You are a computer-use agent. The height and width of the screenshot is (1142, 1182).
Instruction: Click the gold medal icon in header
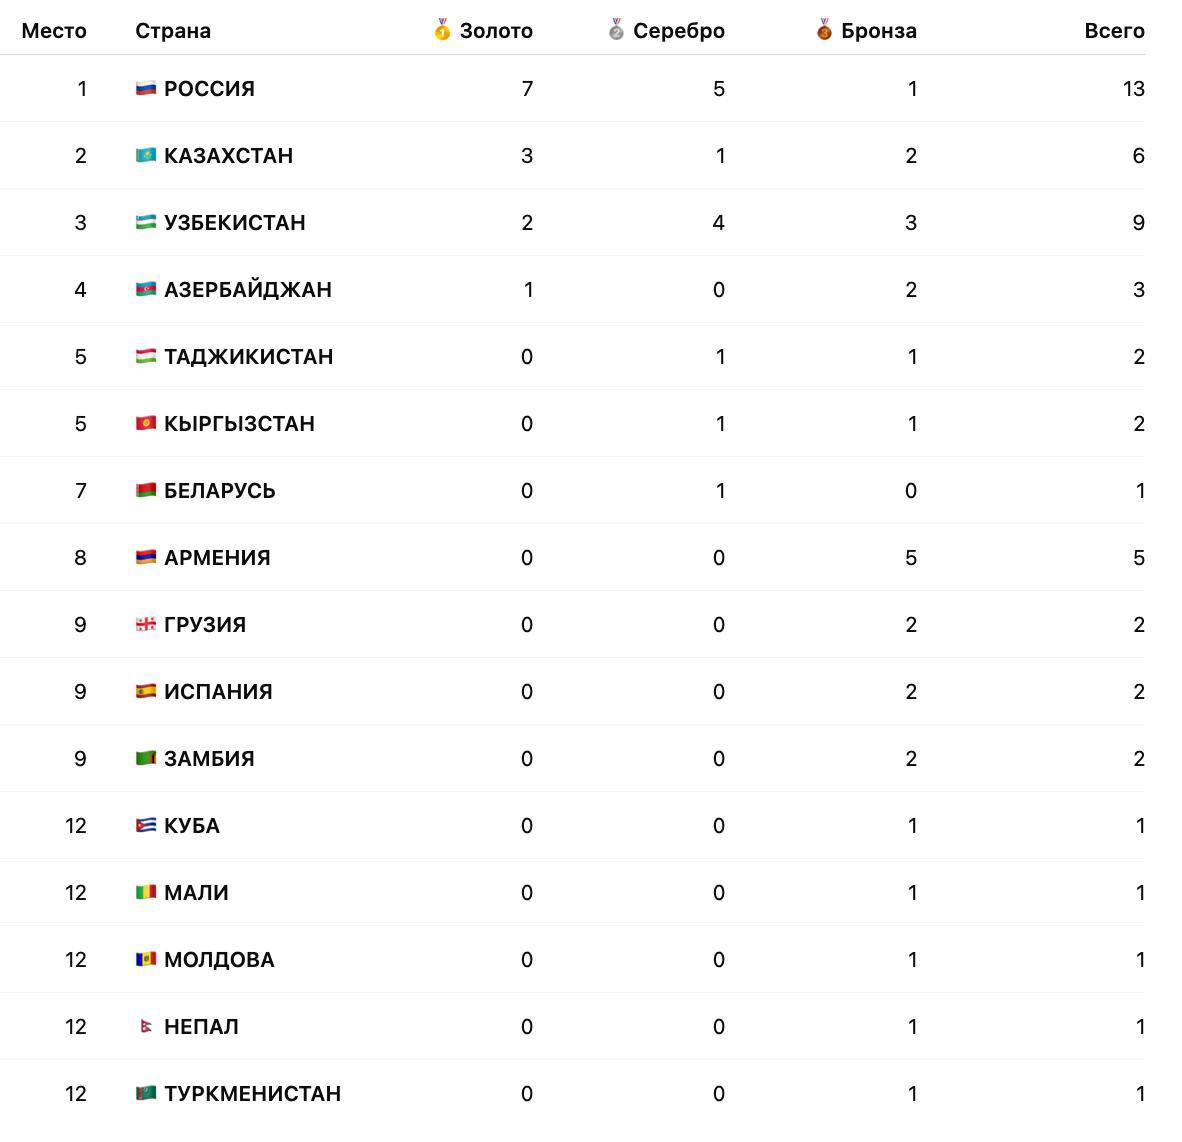click(442, 31)
